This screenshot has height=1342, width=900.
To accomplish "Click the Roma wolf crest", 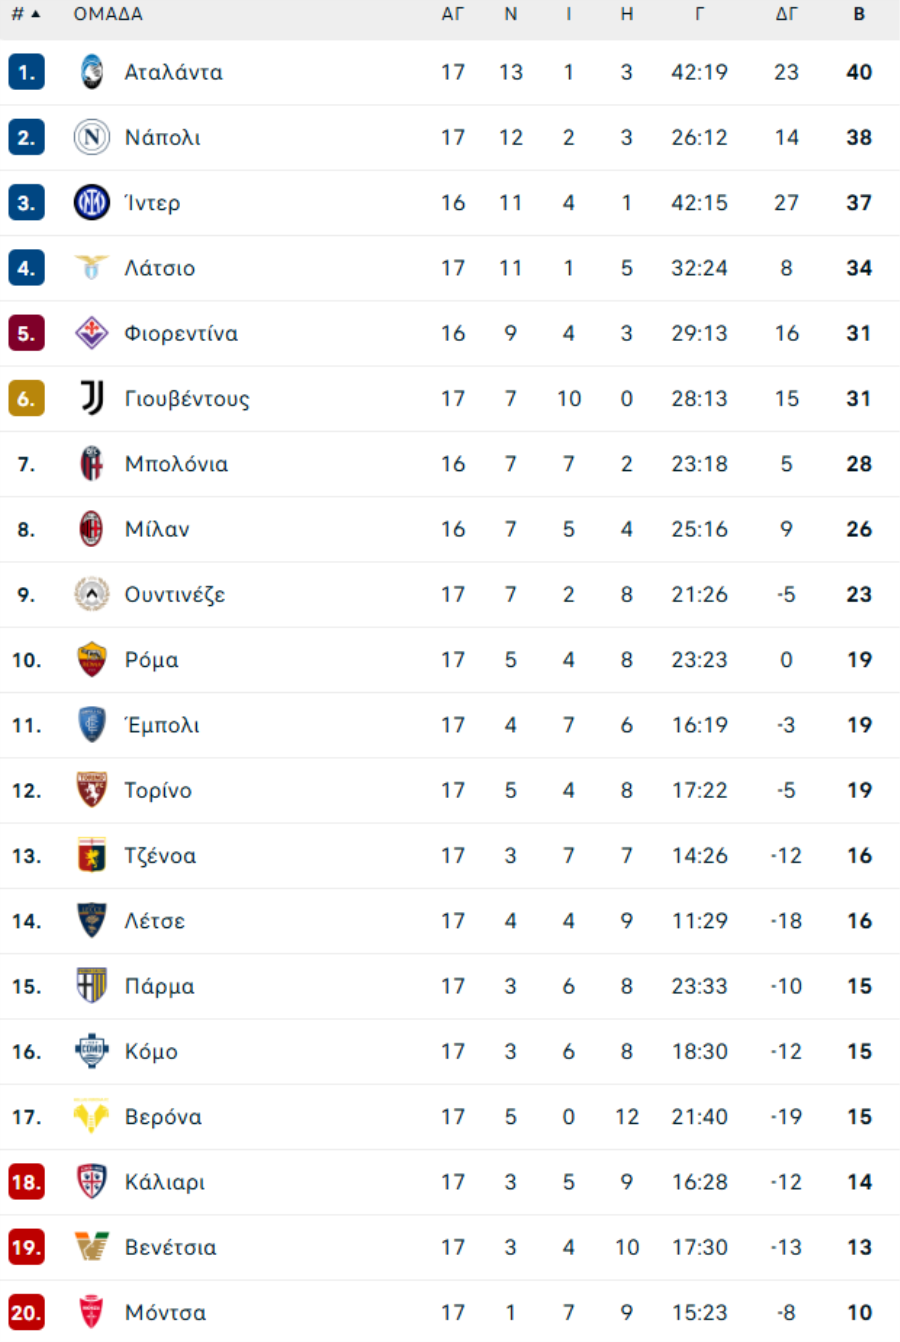I will (91, 660).
